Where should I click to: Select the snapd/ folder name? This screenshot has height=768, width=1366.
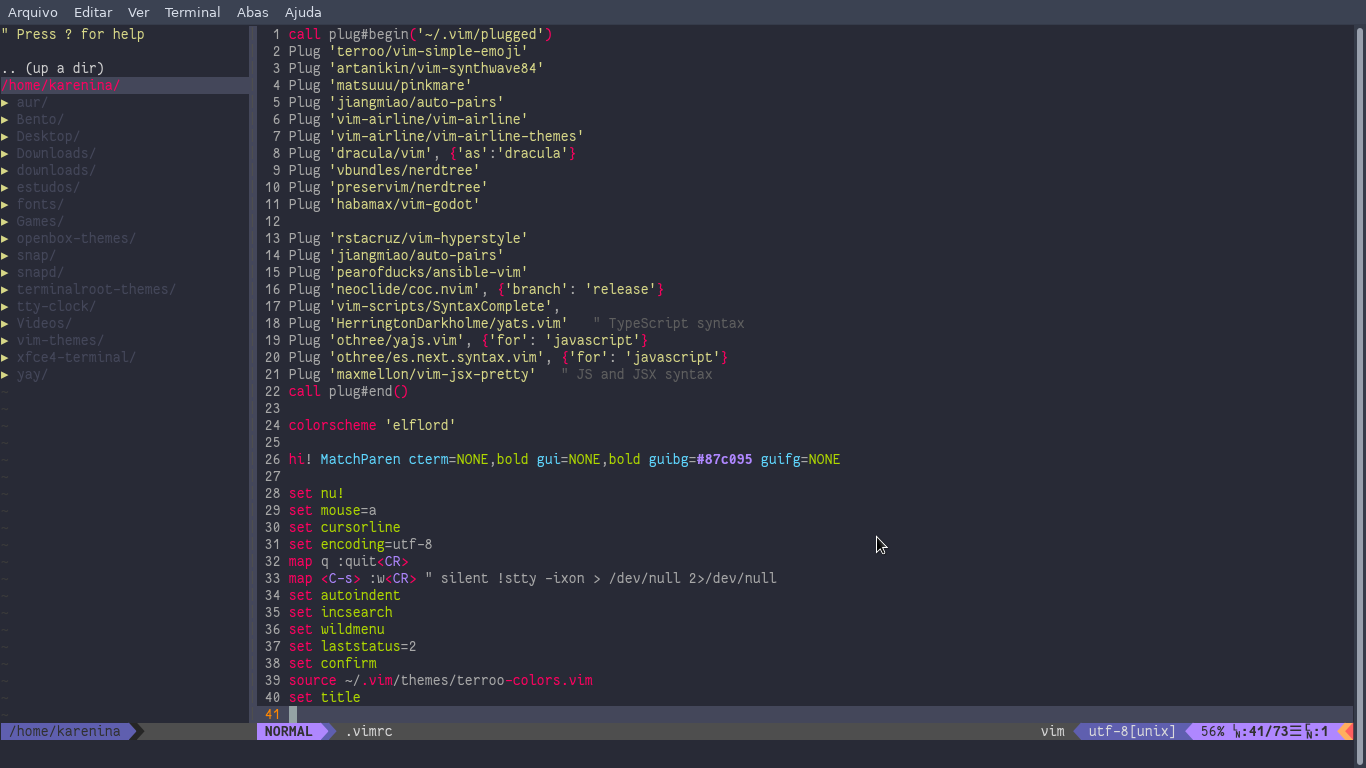point(40,272)
